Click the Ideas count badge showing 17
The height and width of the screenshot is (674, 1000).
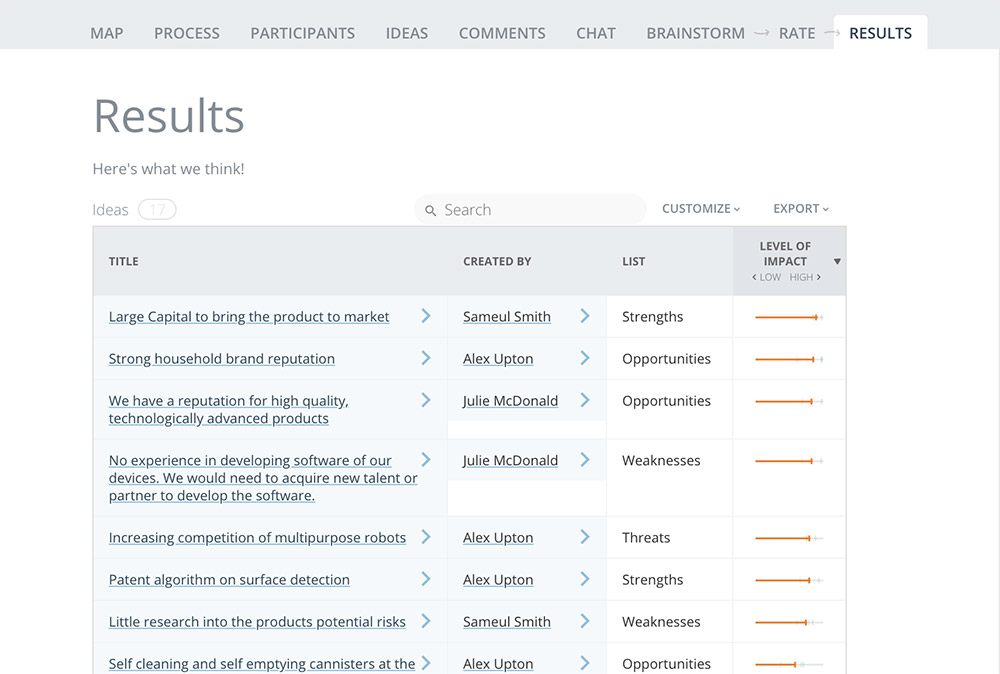(x=157, y=210)
